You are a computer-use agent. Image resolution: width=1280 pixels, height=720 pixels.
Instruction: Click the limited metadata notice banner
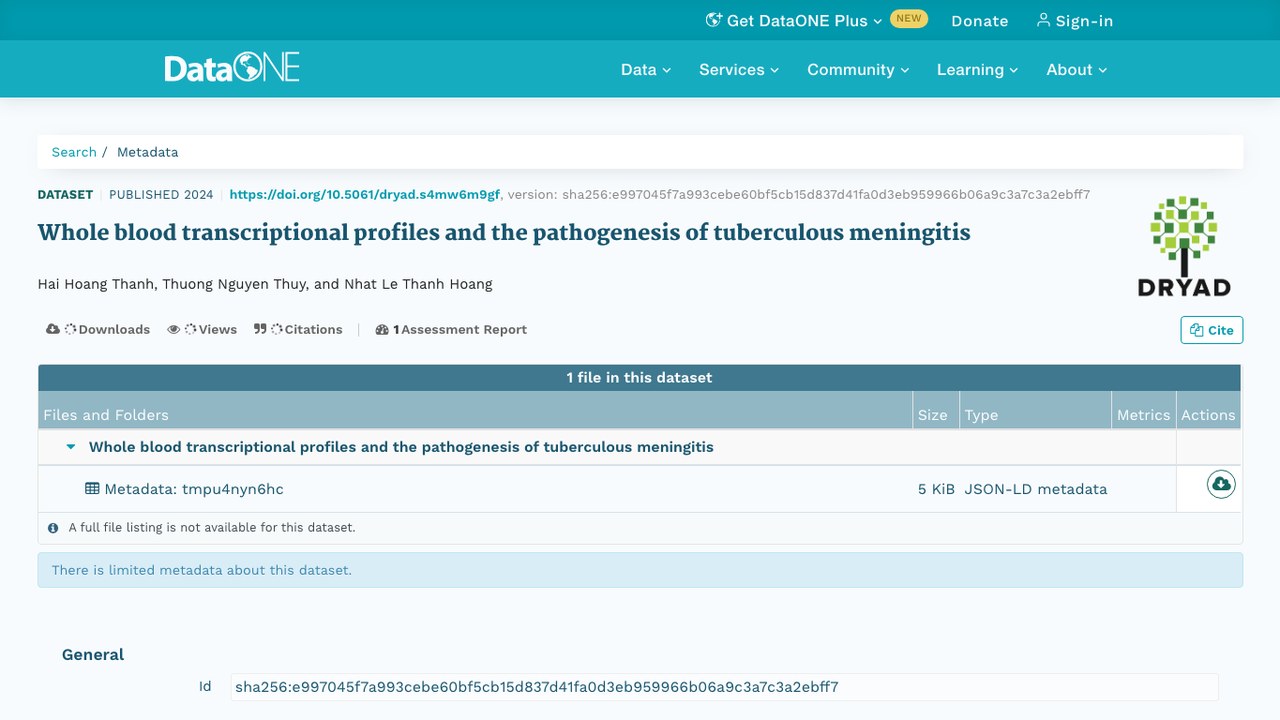coord(640,570)
